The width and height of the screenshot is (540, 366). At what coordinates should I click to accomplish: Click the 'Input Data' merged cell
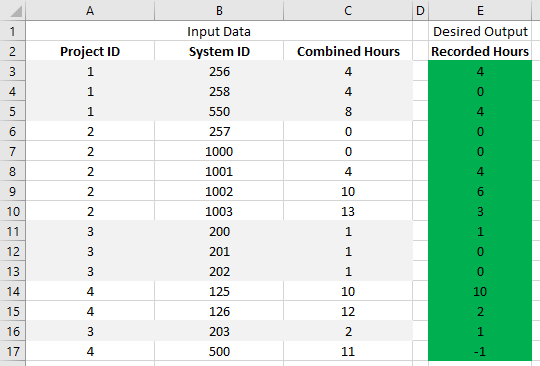point(219,31)
